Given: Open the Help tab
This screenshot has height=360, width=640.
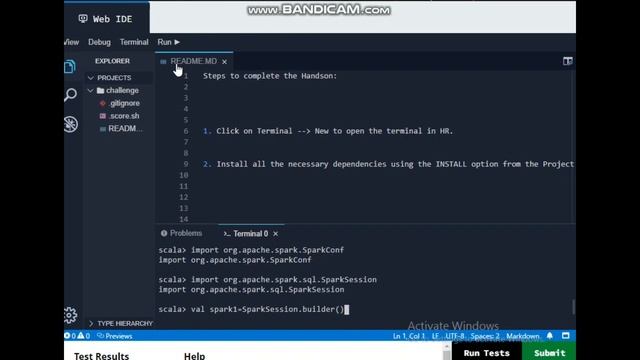Looking at the screenshot, I should pyautogui.click(x=194, y=356).
